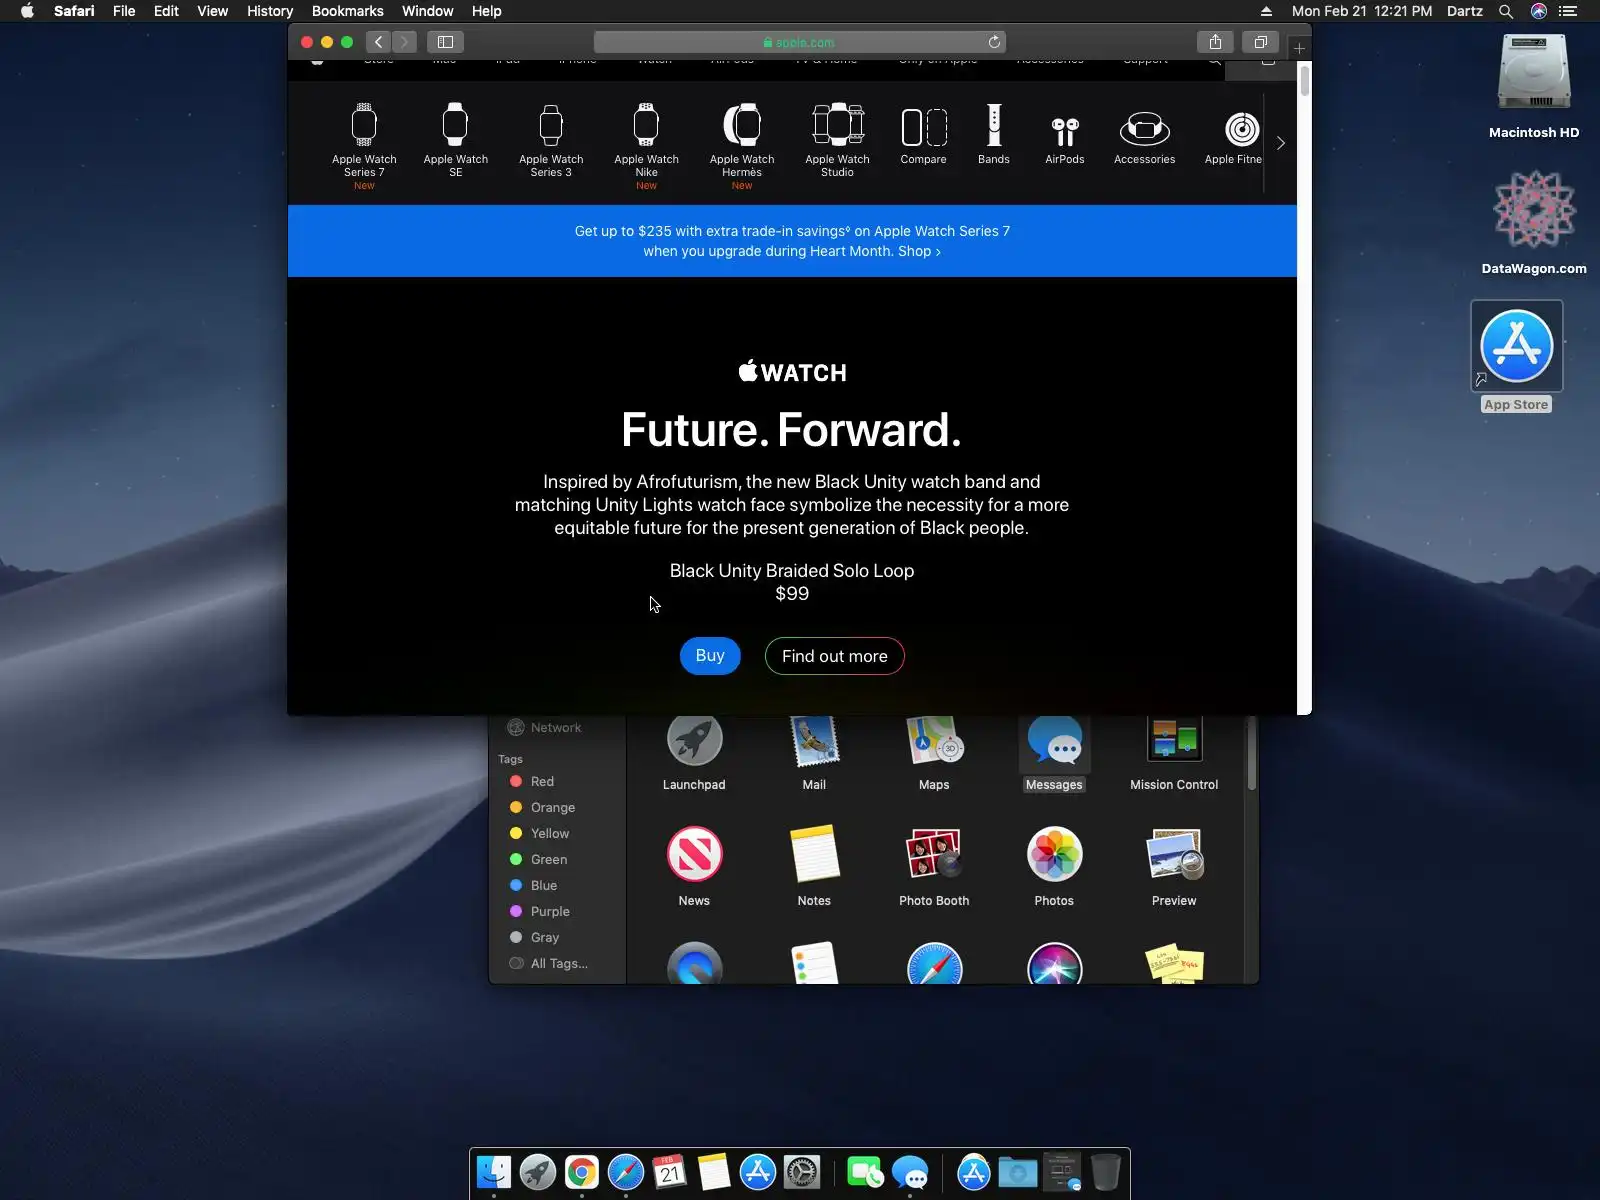Open the Window menu
This screenshot has height=1200, width=1600.
428,11
